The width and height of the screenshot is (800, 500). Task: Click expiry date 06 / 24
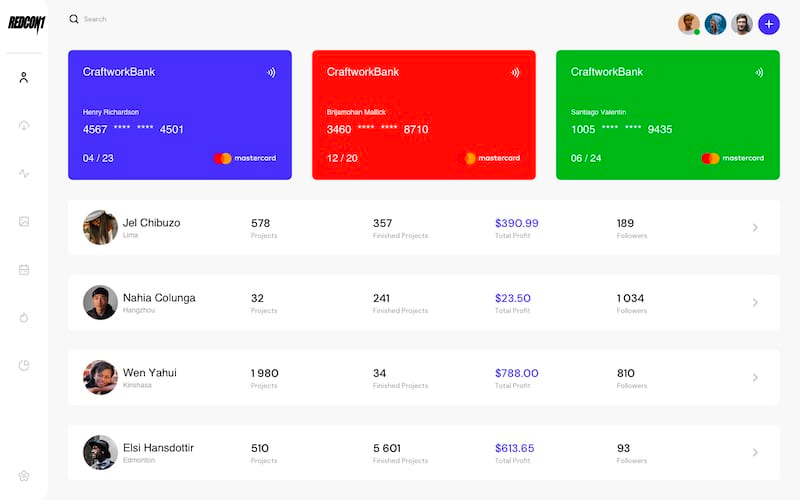point(586,158)
